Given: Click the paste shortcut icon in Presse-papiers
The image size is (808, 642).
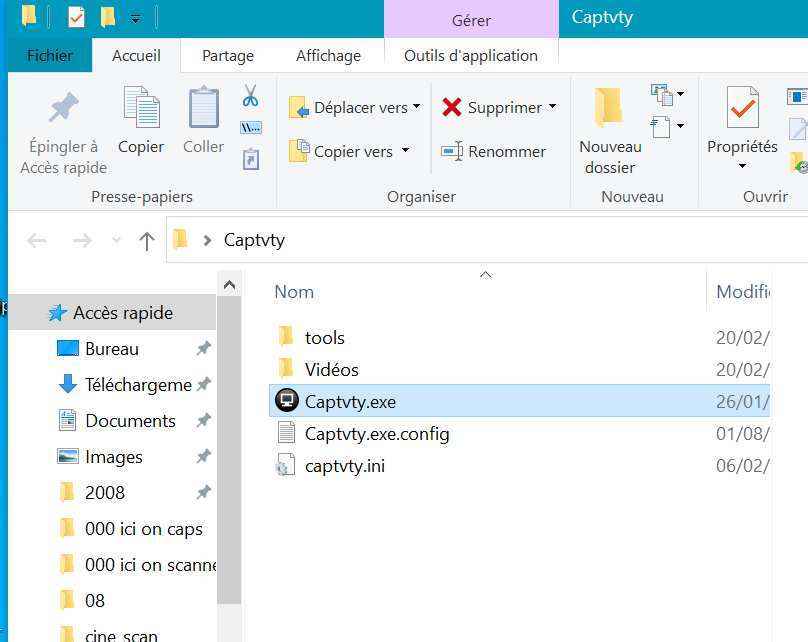Looking at the screenshot, I should tap(251, 159).
